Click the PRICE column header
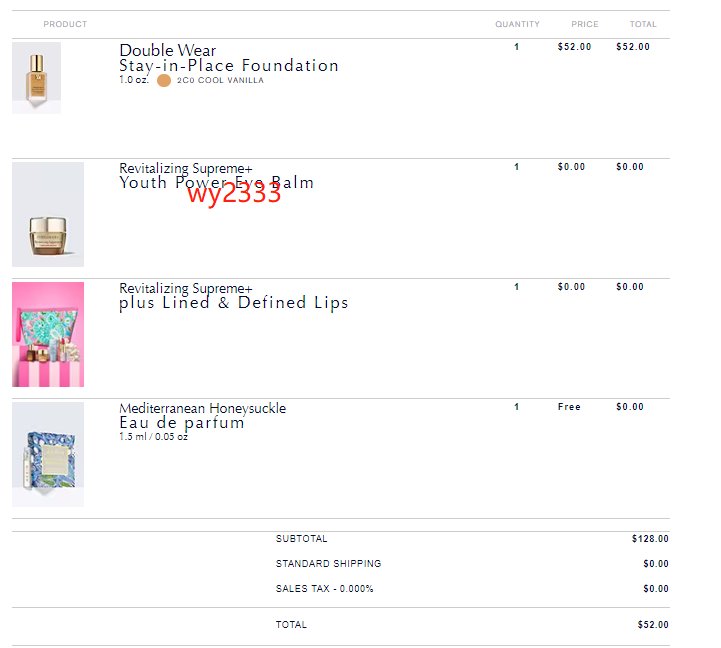 coord(585,24)
